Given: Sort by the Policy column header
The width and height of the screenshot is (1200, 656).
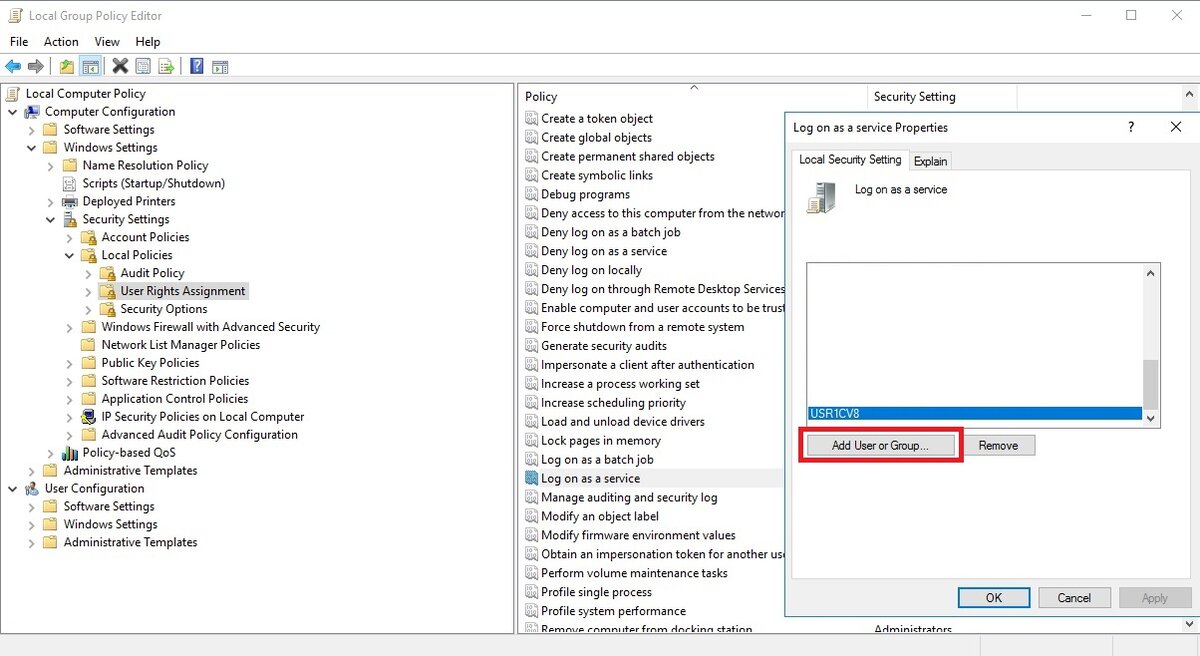Looking at the screenshot, I should (x=693, y=97).
